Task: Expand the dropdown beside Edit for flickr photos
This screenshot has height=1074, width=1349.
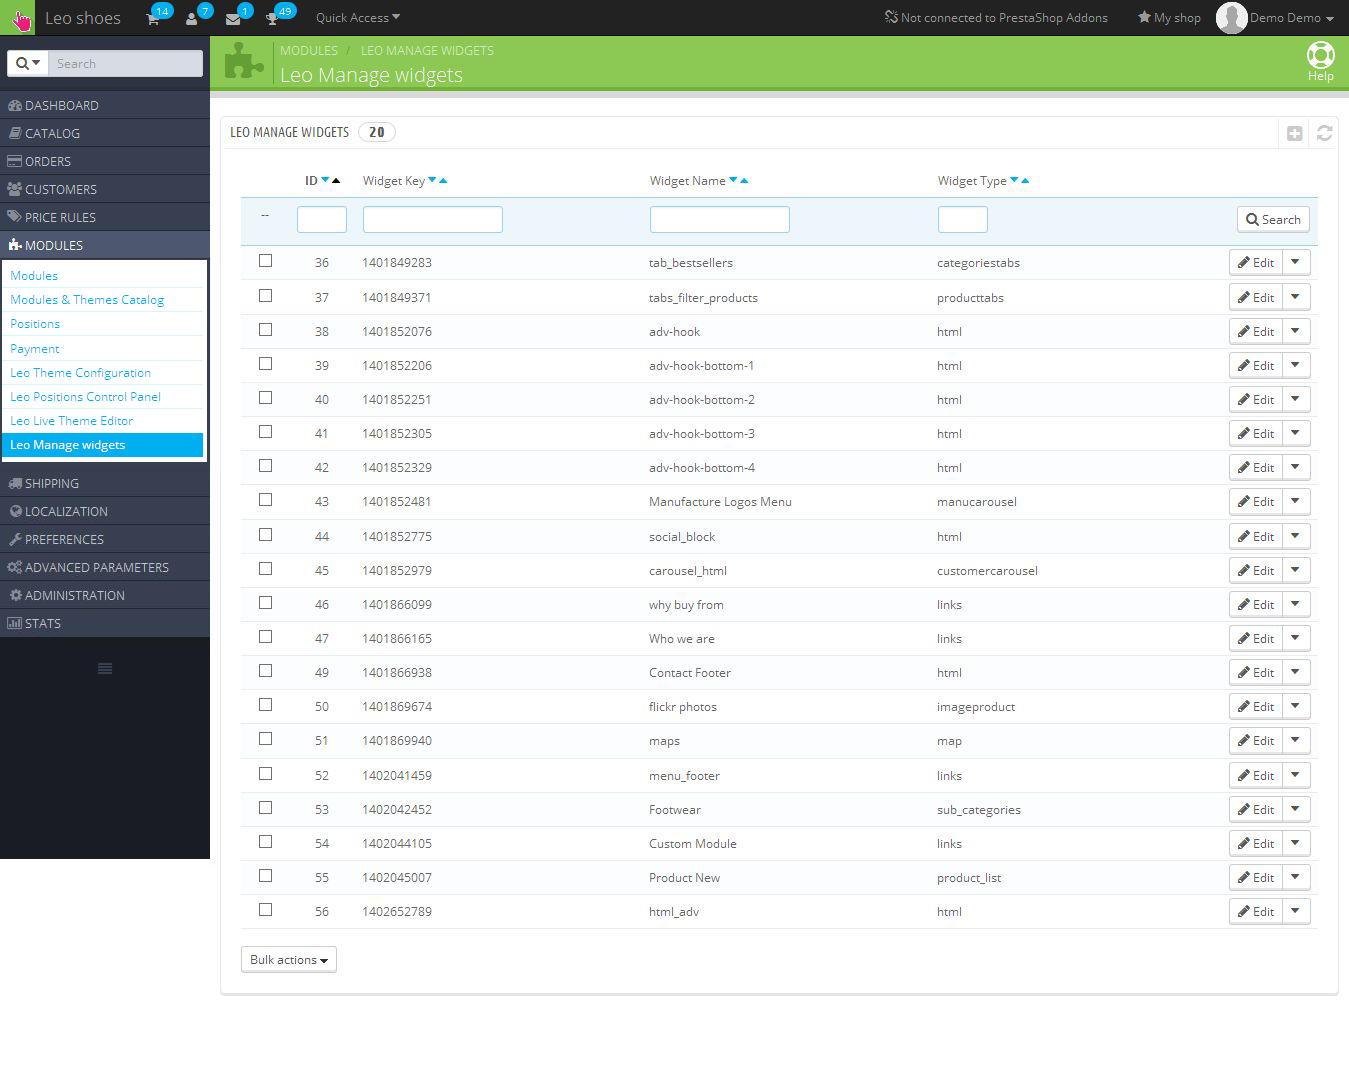Action: point(1296,706)
